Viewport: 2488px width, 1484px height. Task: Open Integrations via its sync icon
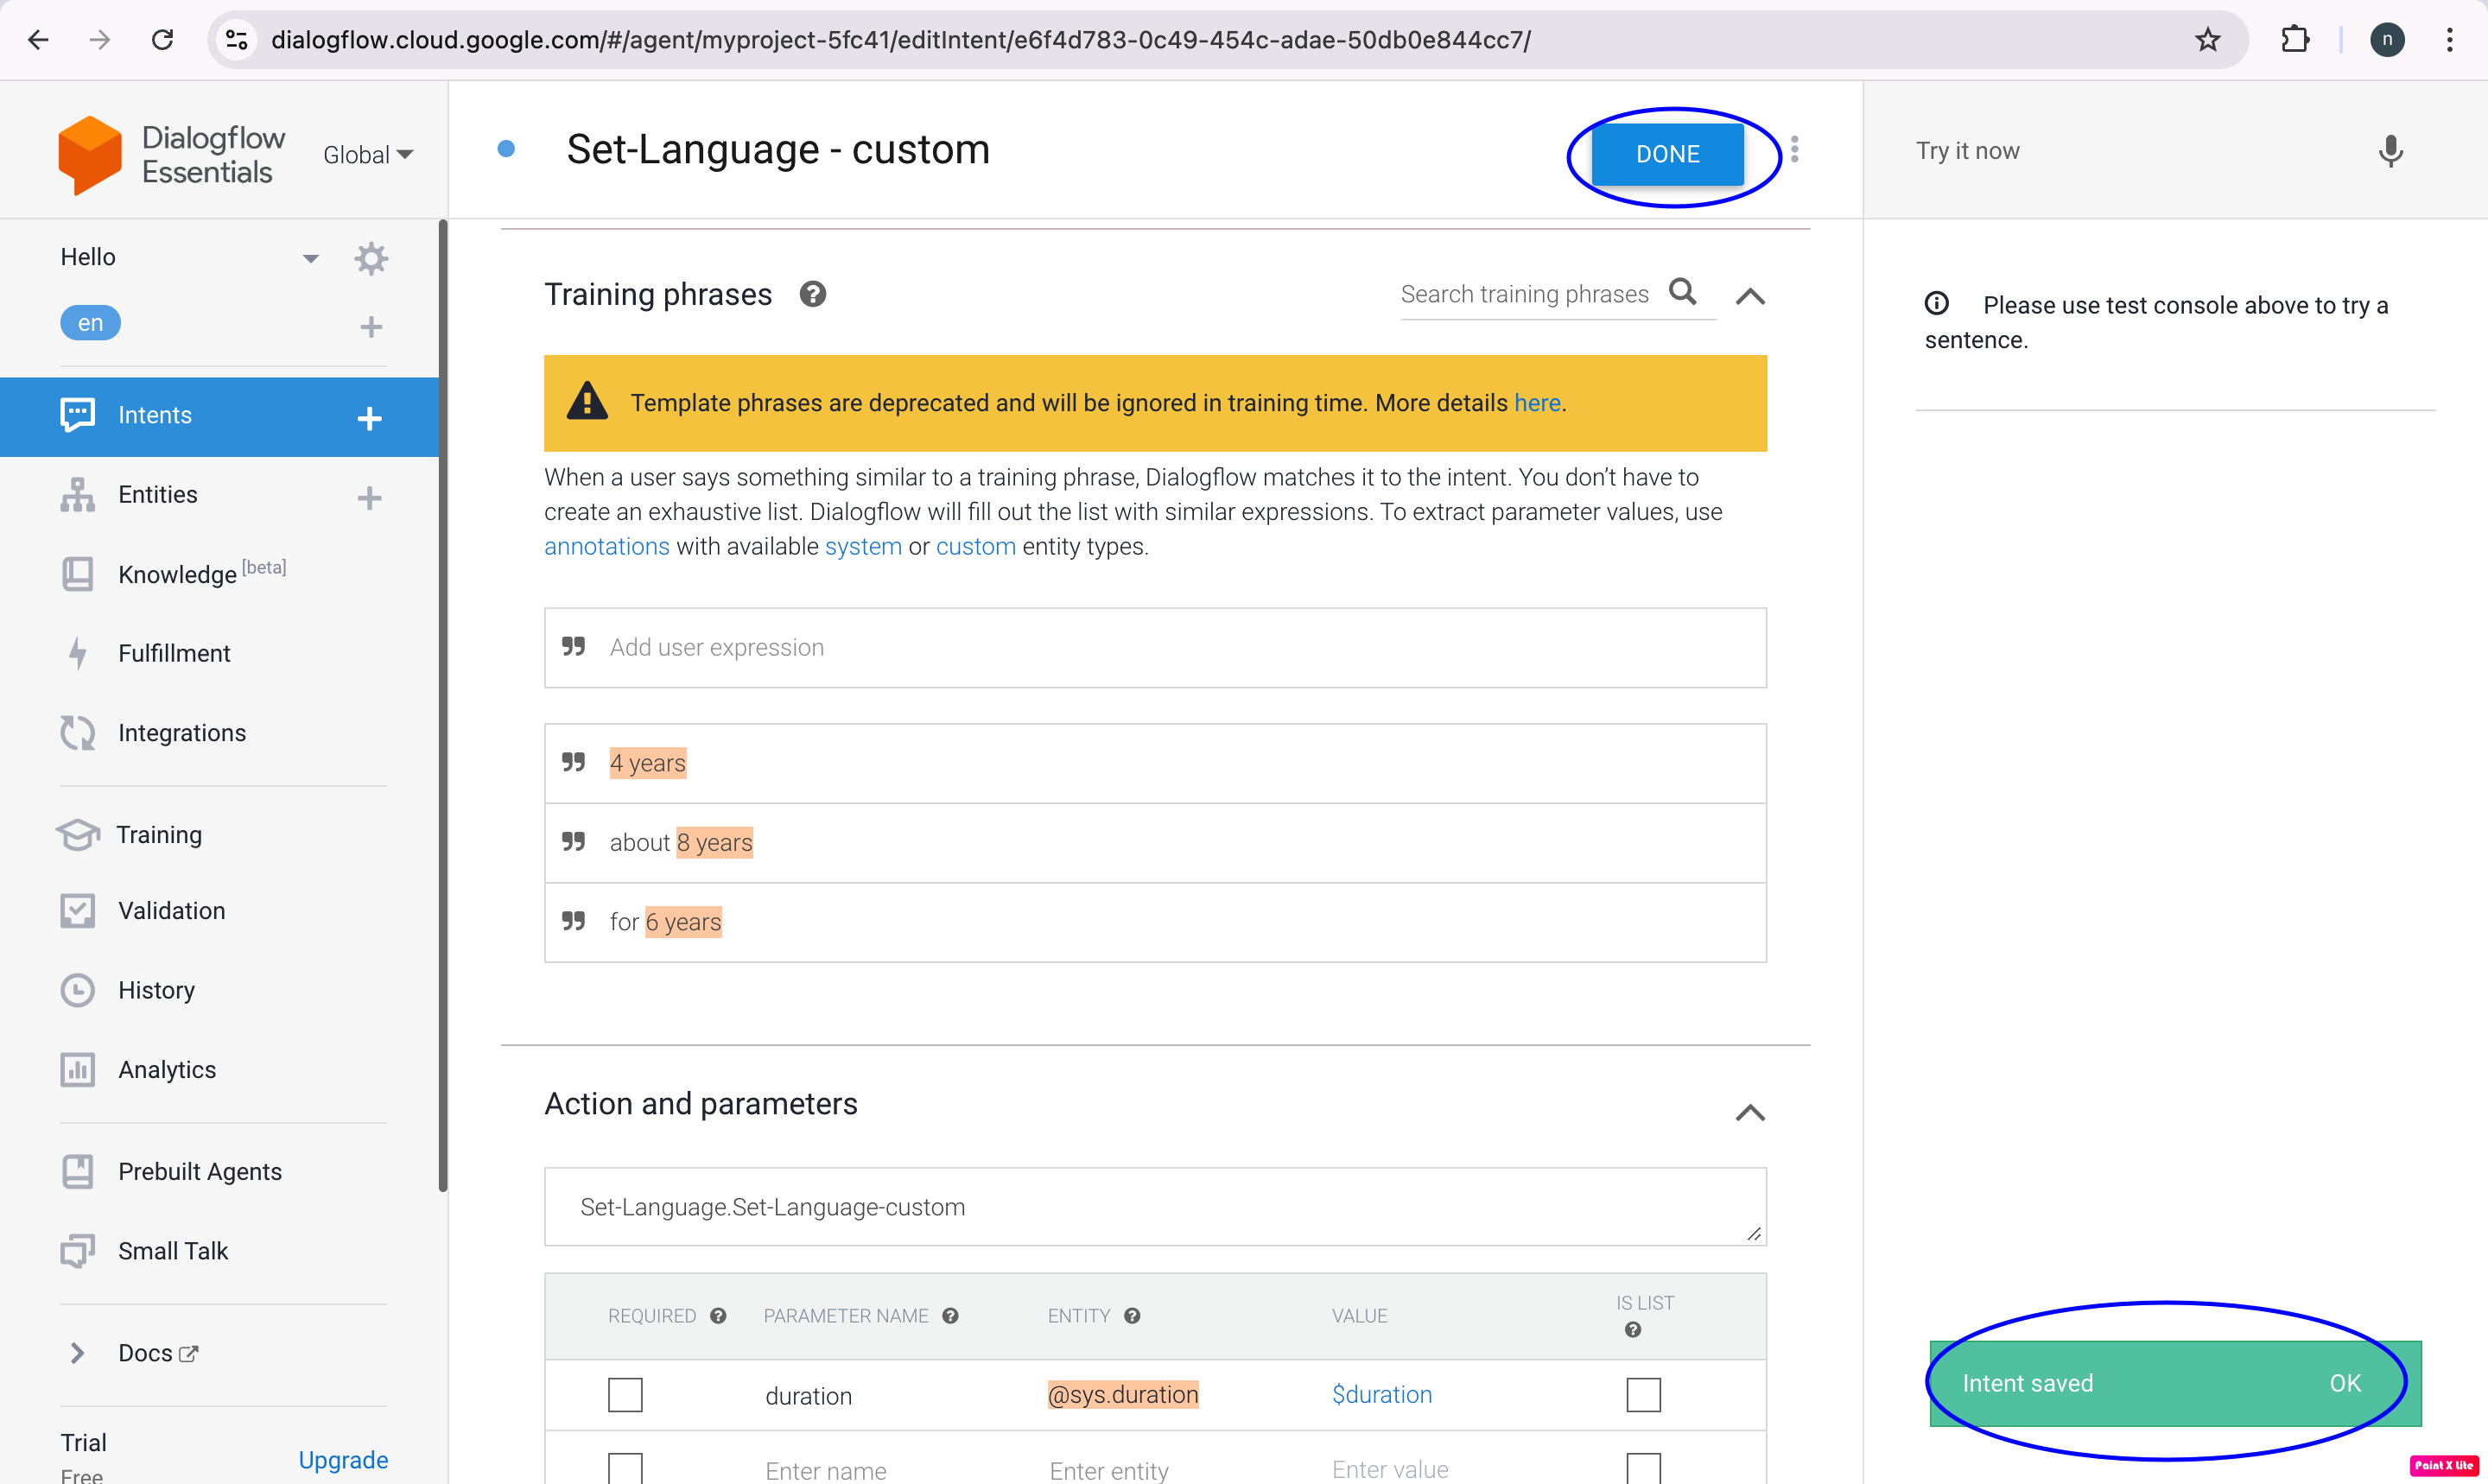point(78,732)
